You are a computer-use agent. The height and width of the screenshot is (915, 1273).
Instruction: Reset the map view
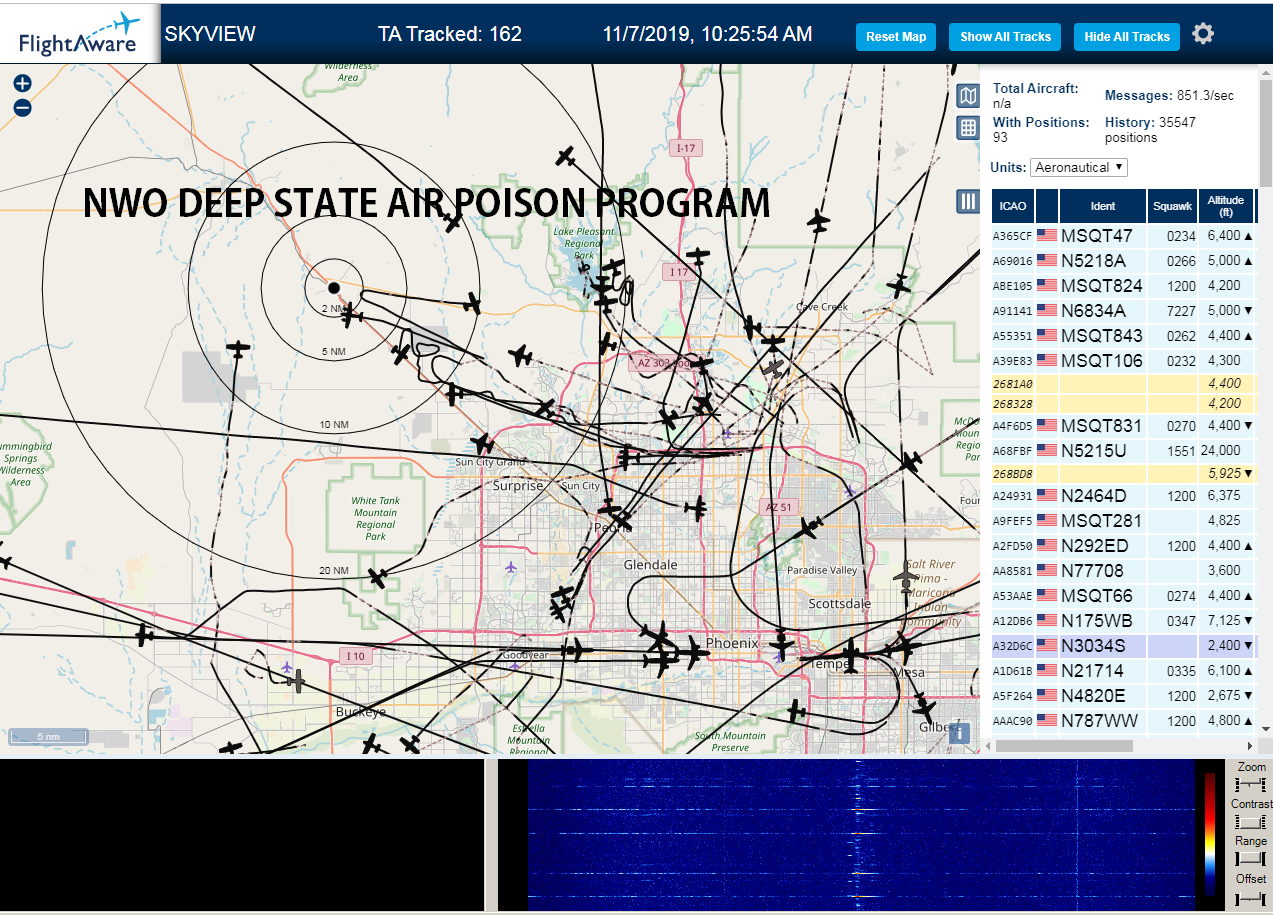point(896,37)
